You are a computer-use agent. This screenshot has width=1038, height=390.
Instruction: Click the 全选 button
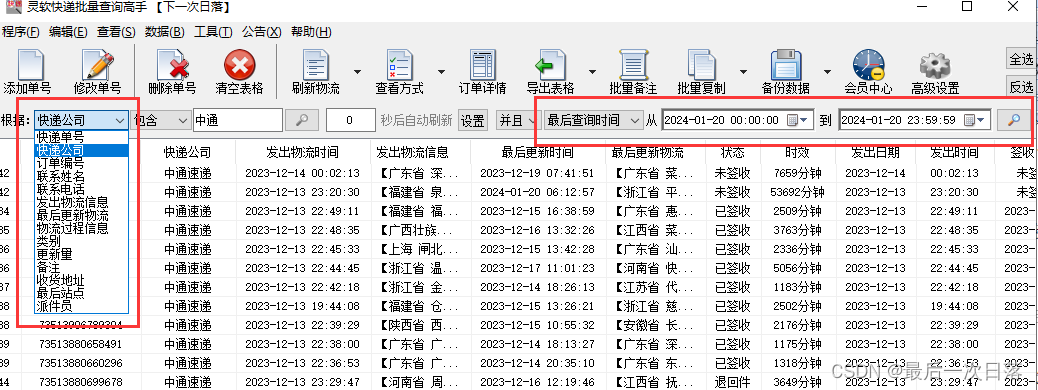[1021, 59]
